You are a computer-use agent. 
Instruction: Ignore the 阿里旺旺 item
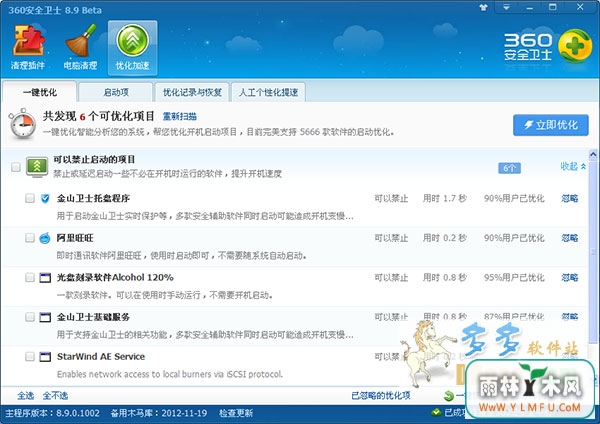point(570,238)
